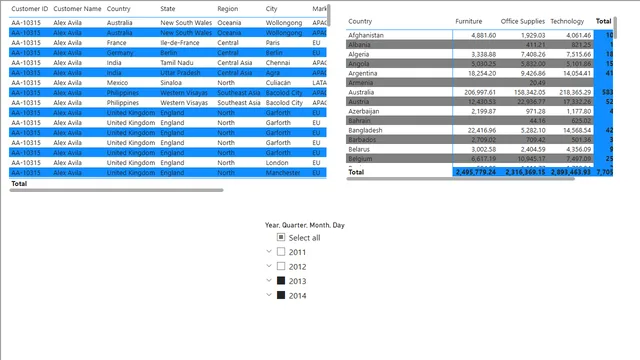Click the State column header
Screen dimensions: 640x360
[168, 9]
